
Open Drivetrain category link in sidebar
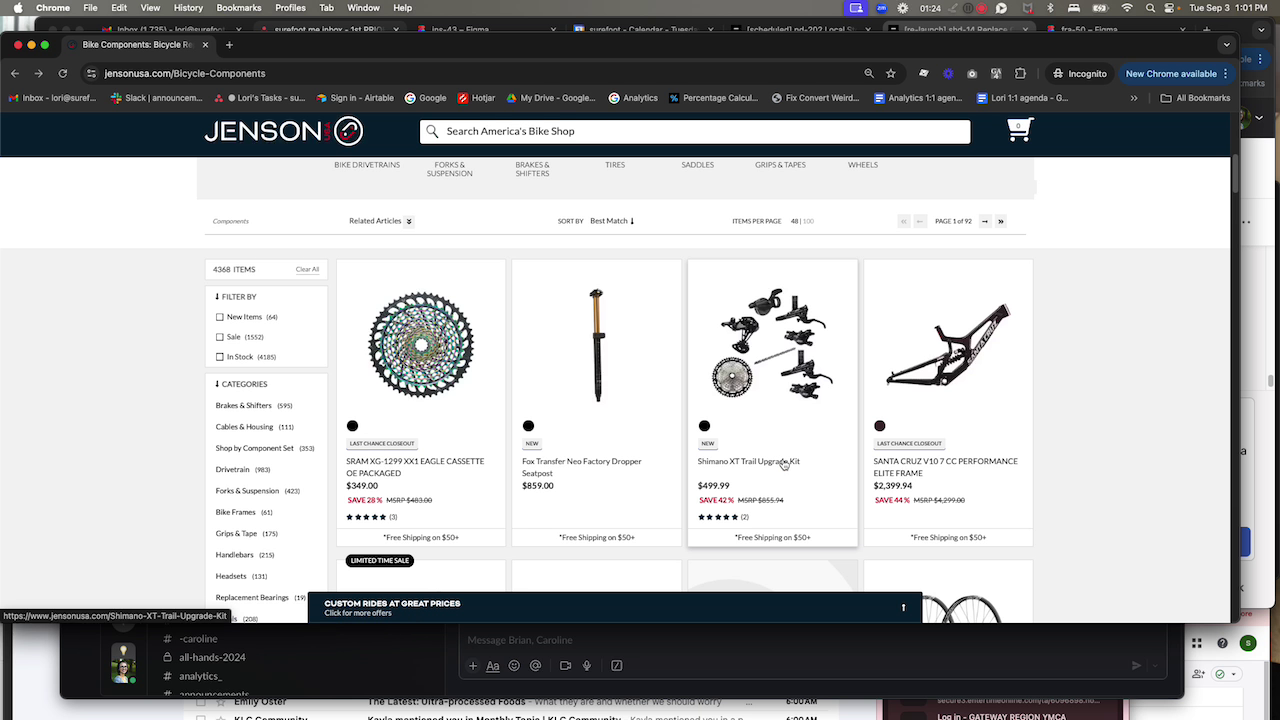[x=233, y=470]
